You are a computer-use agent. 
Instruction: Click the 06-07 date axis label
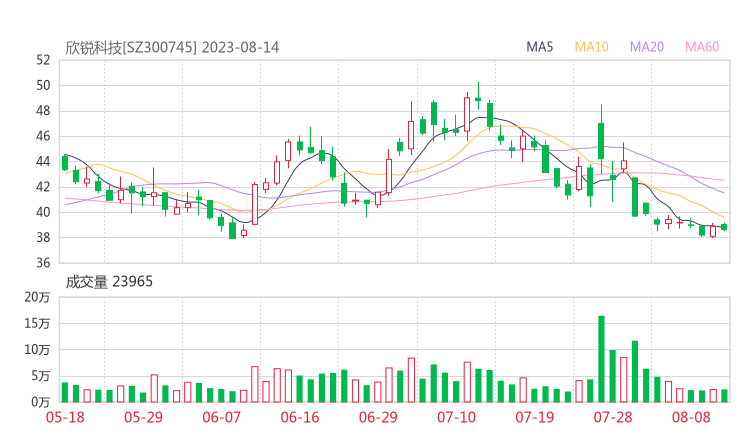click(x=221, y=417)
